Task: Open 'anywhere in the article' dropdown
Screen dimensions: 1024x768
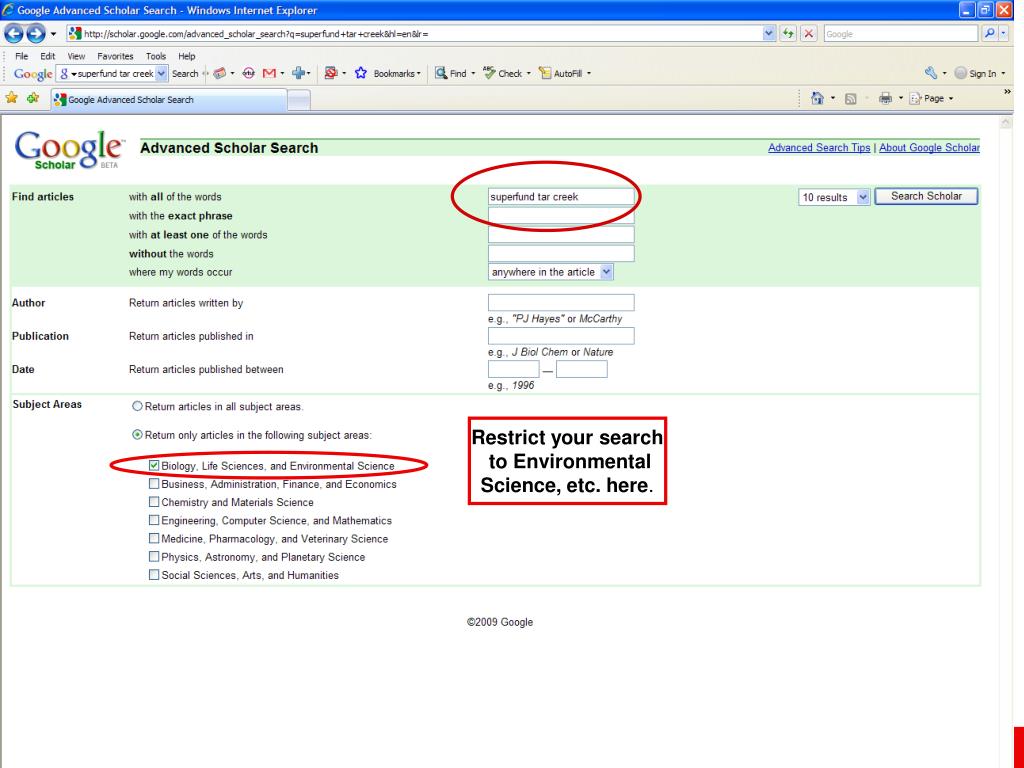Action: pyautogui.click(x=551, y=272)
